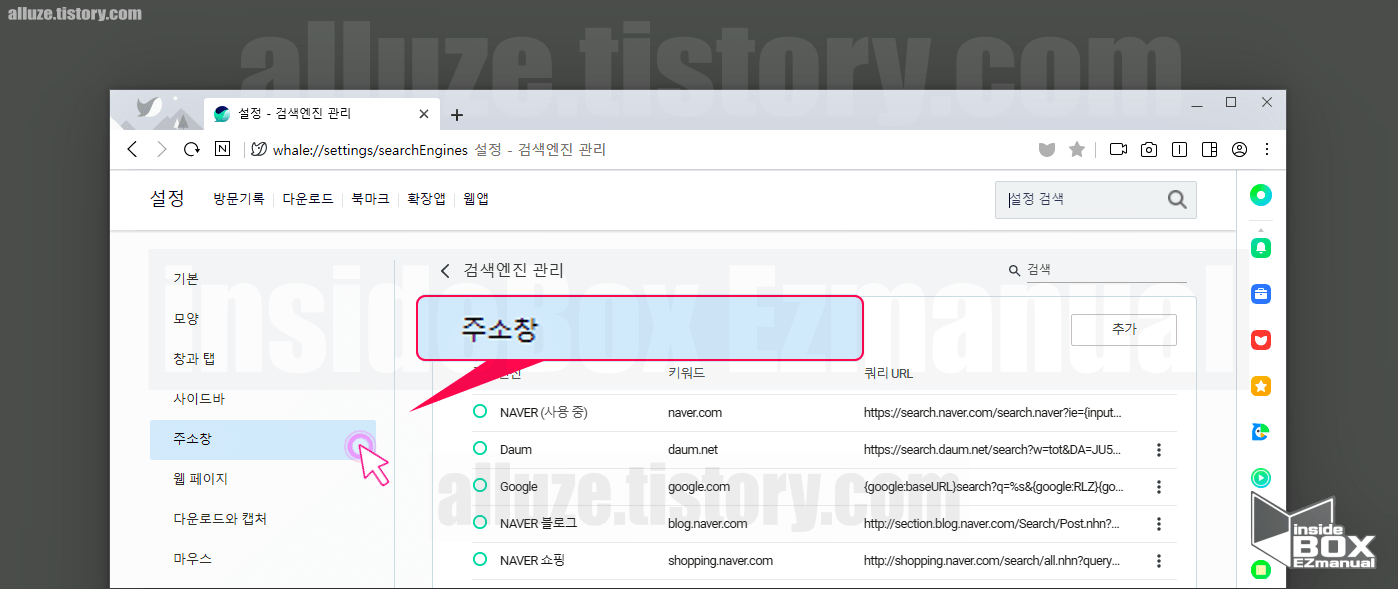Image resolution: width=1398 pixels, height=589 pixels.
Task: Open the 다운로드 settings menu
Action: 307,199
